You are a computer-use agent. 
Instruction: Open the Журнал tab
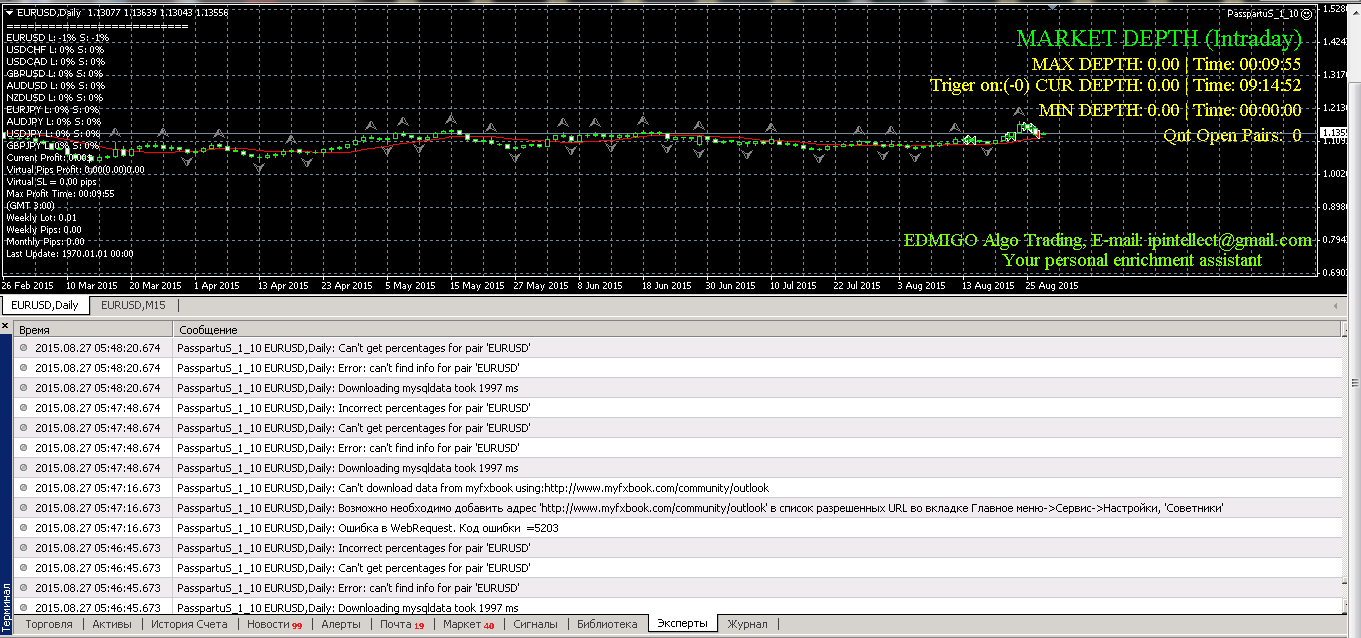click(x=747, y=624)
